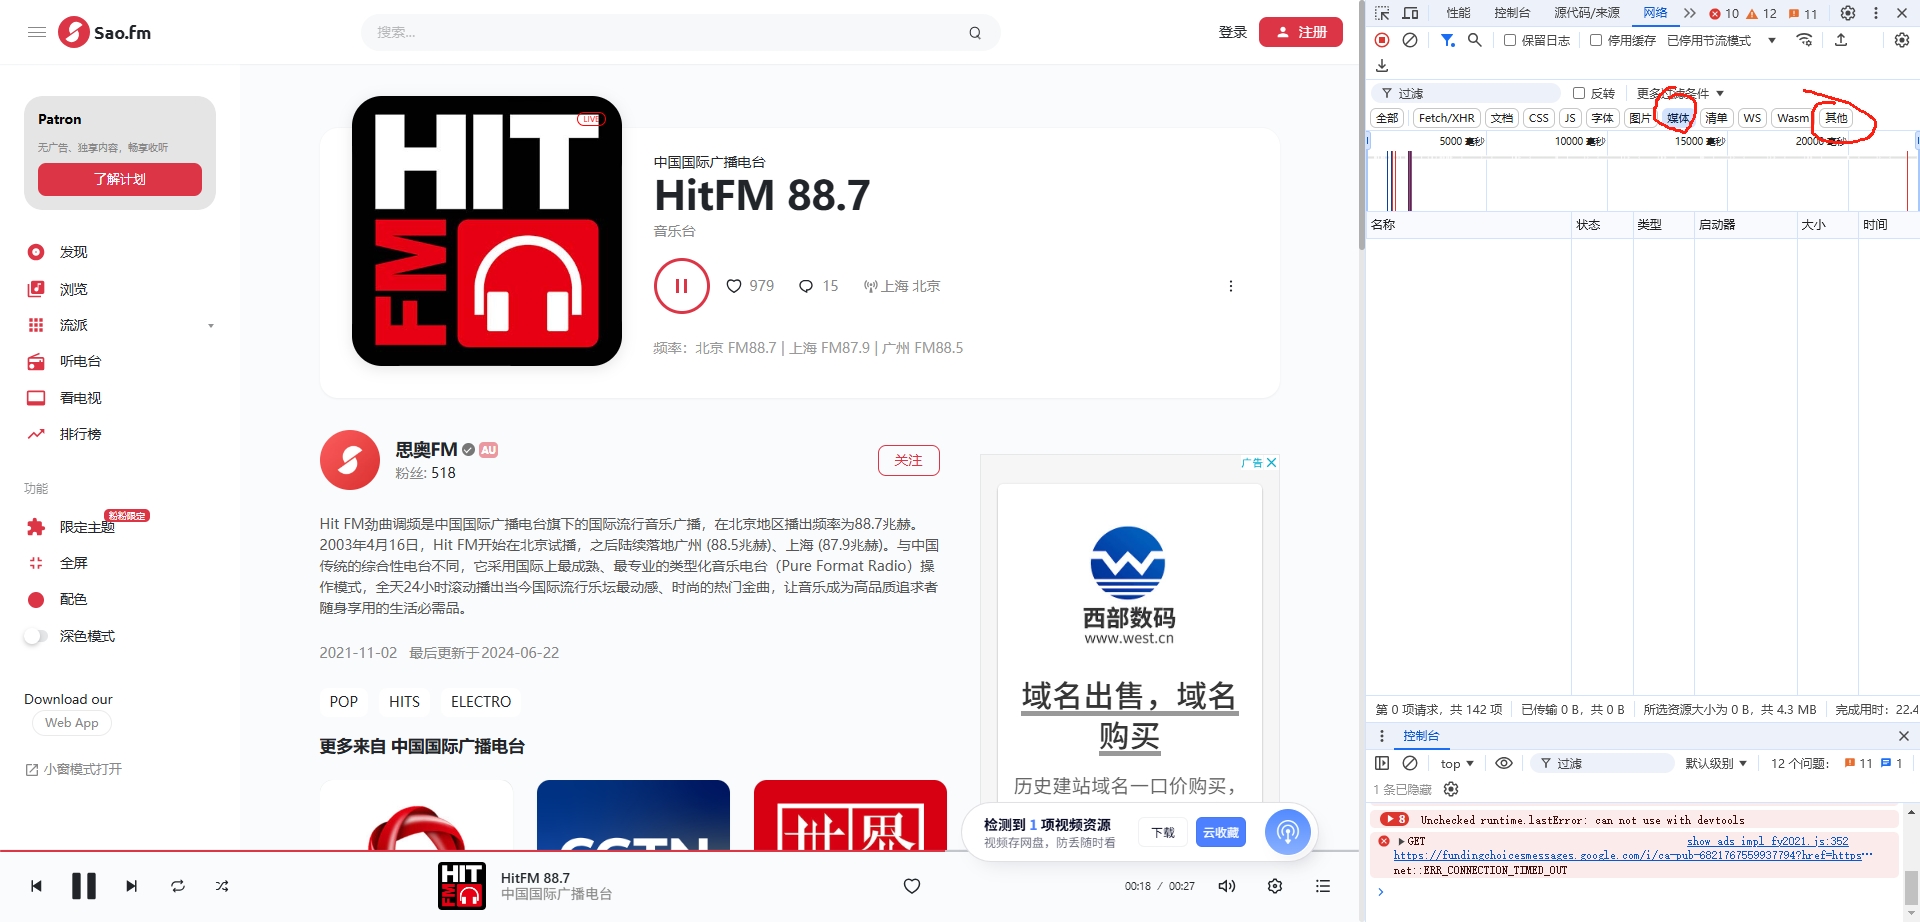Select the DevTools inspect element picker
Viewport: 1920px width, 922px height.
coord(1382,13)
